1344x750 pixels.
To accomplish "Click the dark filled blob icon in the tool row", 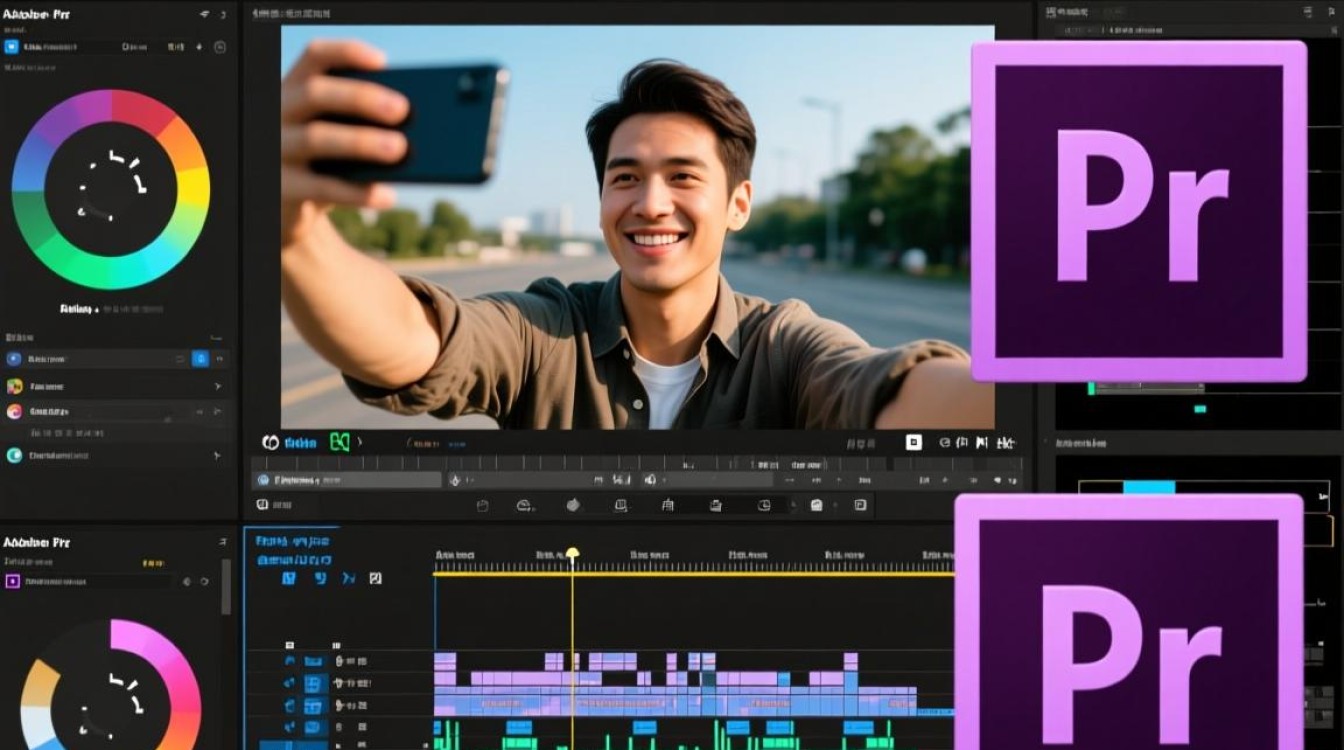I will click(x=573, y=505).
